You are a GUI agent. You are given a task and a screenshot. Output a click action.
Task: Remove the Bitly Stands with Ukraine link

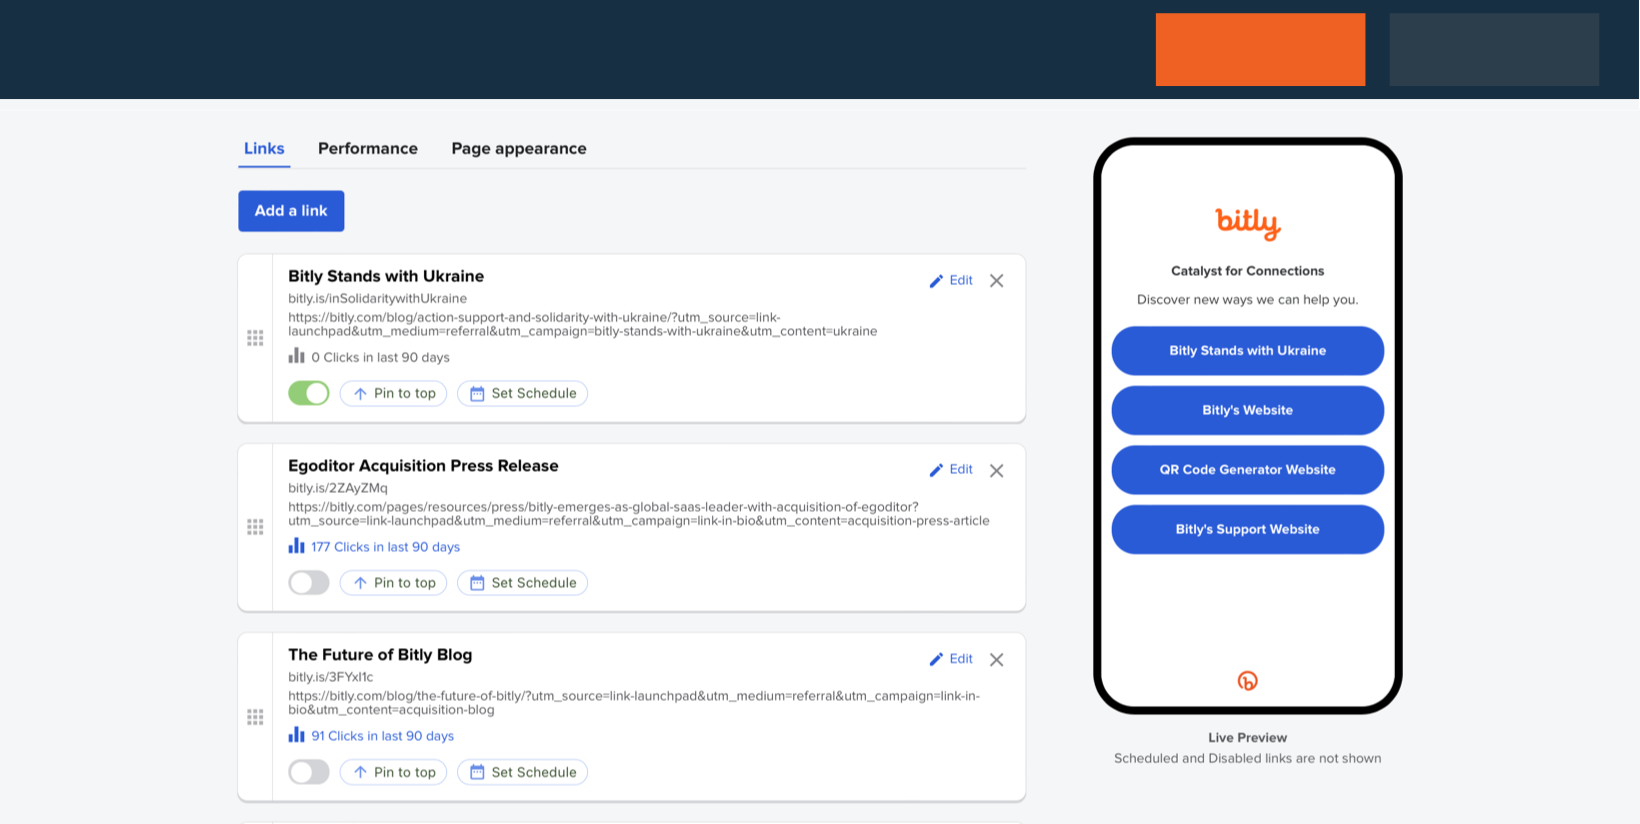click(996, 281)
